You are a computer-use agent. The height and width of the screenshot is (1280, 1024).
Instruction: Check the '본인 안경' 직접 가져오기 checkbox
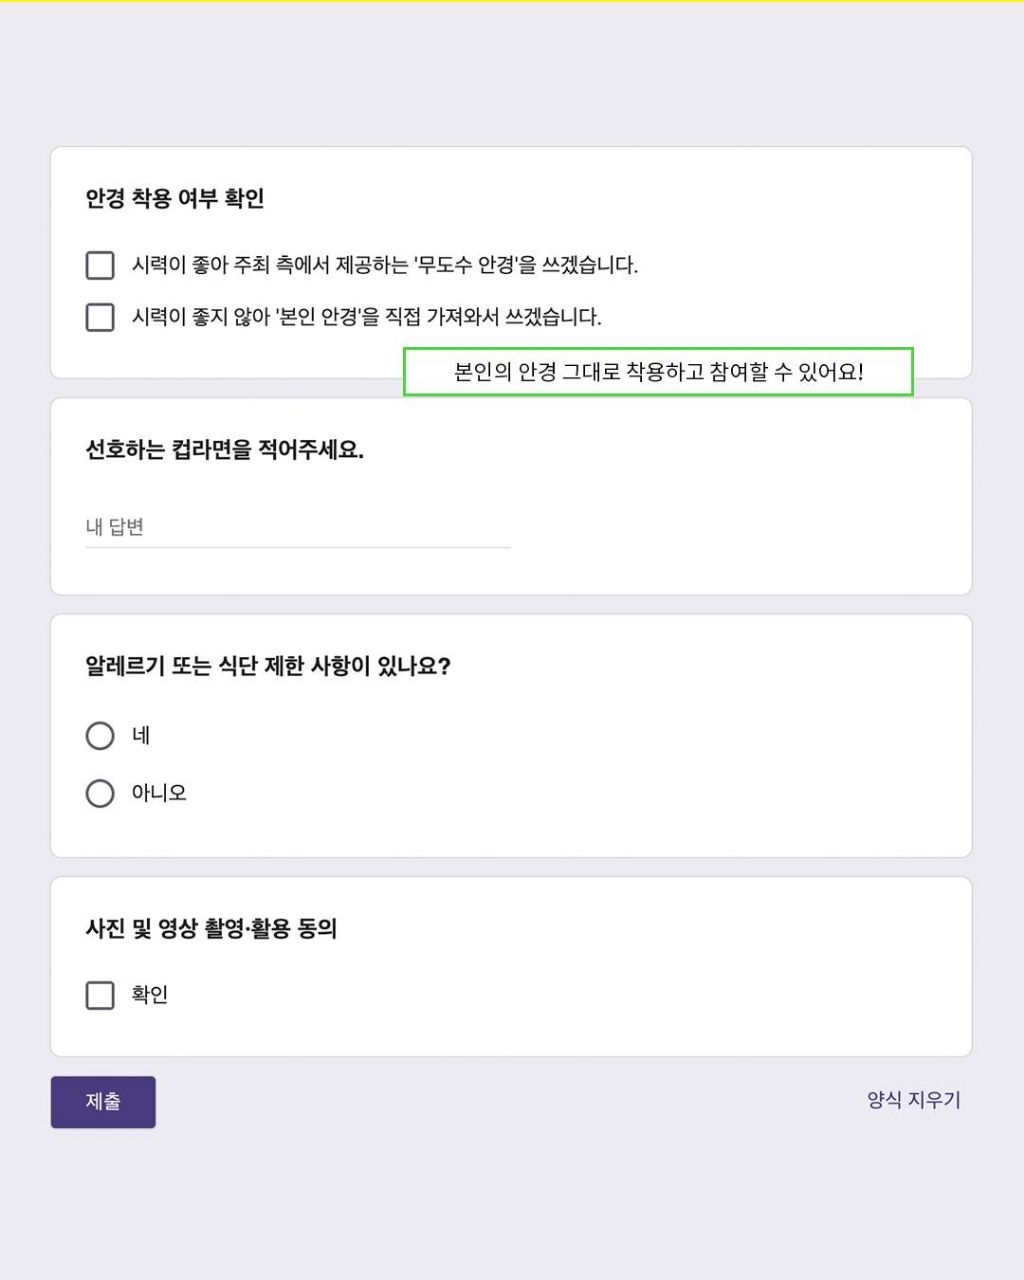100,317
